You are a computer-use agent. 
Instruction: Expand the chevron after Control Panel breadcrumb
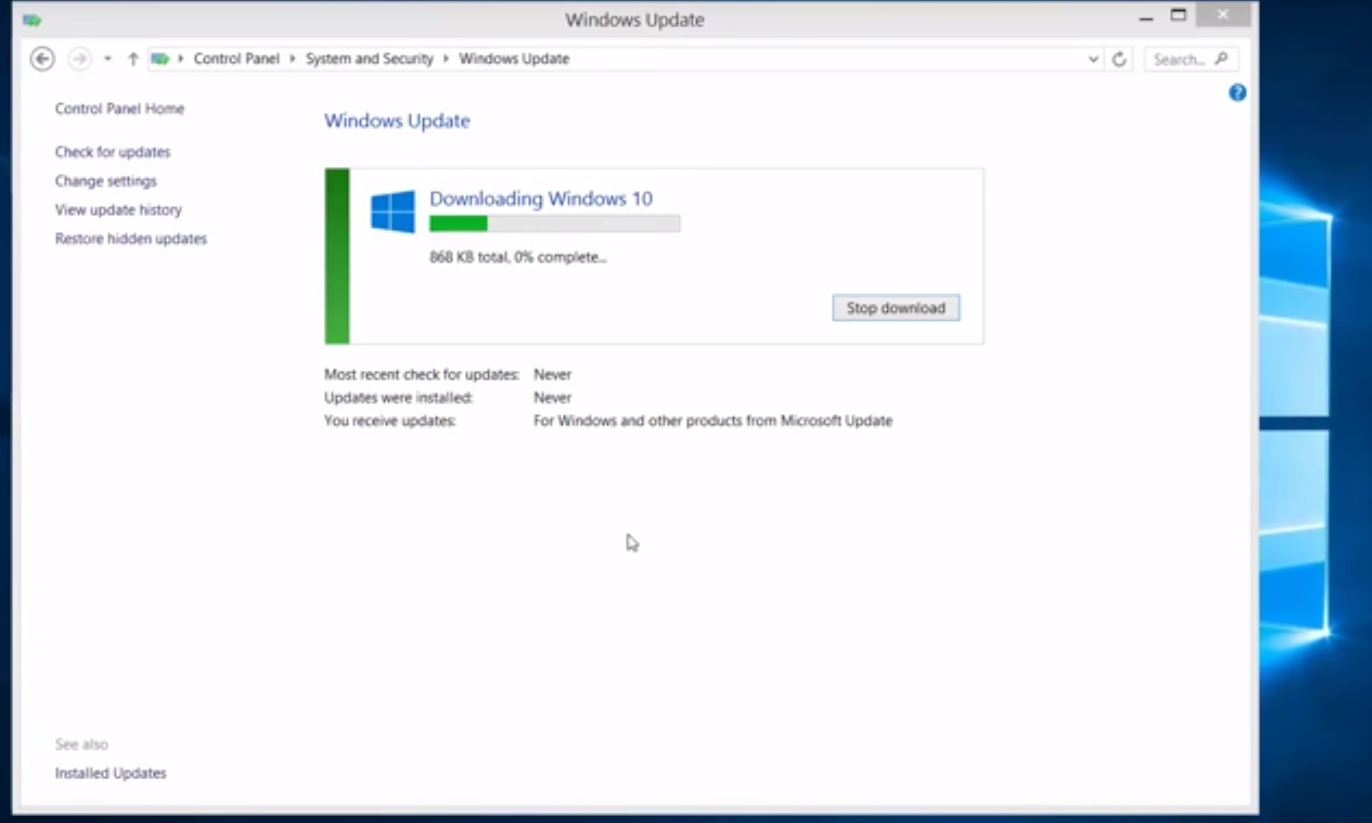tap(293, 59)
